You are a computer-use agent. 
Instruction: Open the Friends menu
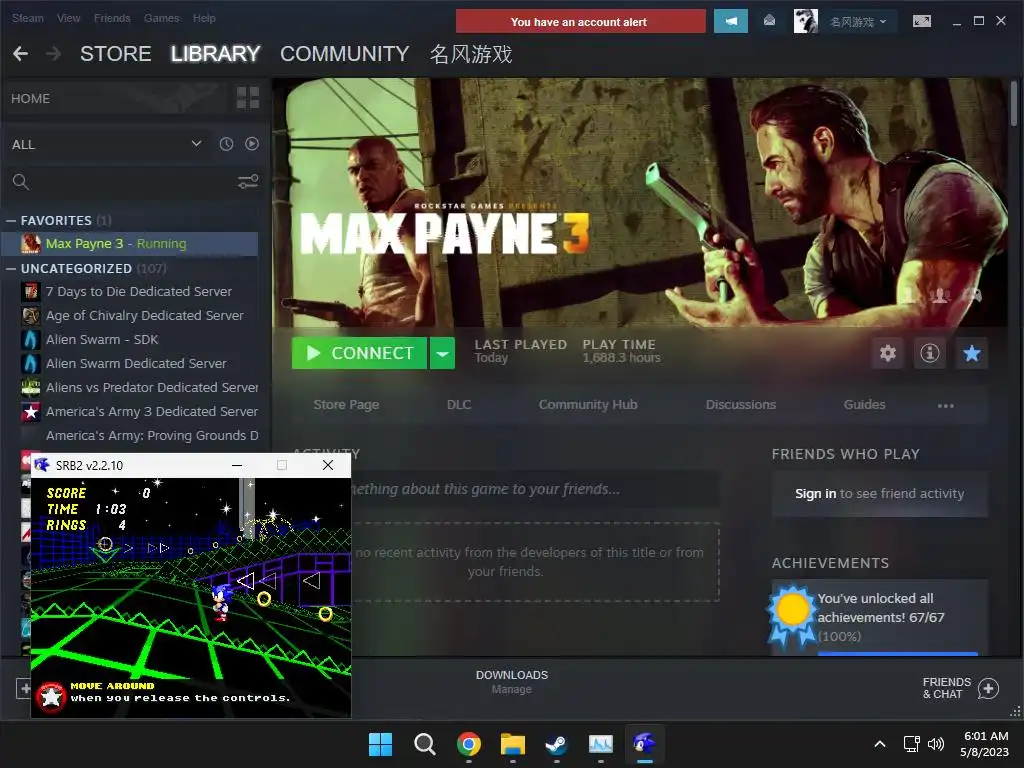tap(112, 18)
